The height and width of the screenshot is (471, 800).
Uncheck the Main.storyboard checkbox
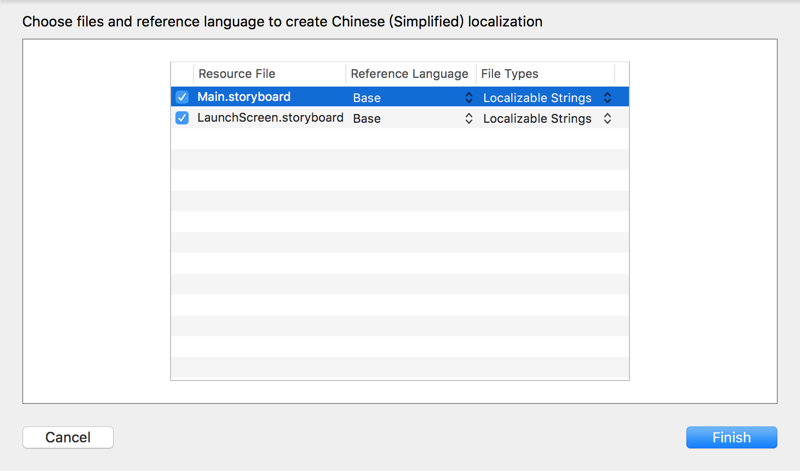coord(182,98)
